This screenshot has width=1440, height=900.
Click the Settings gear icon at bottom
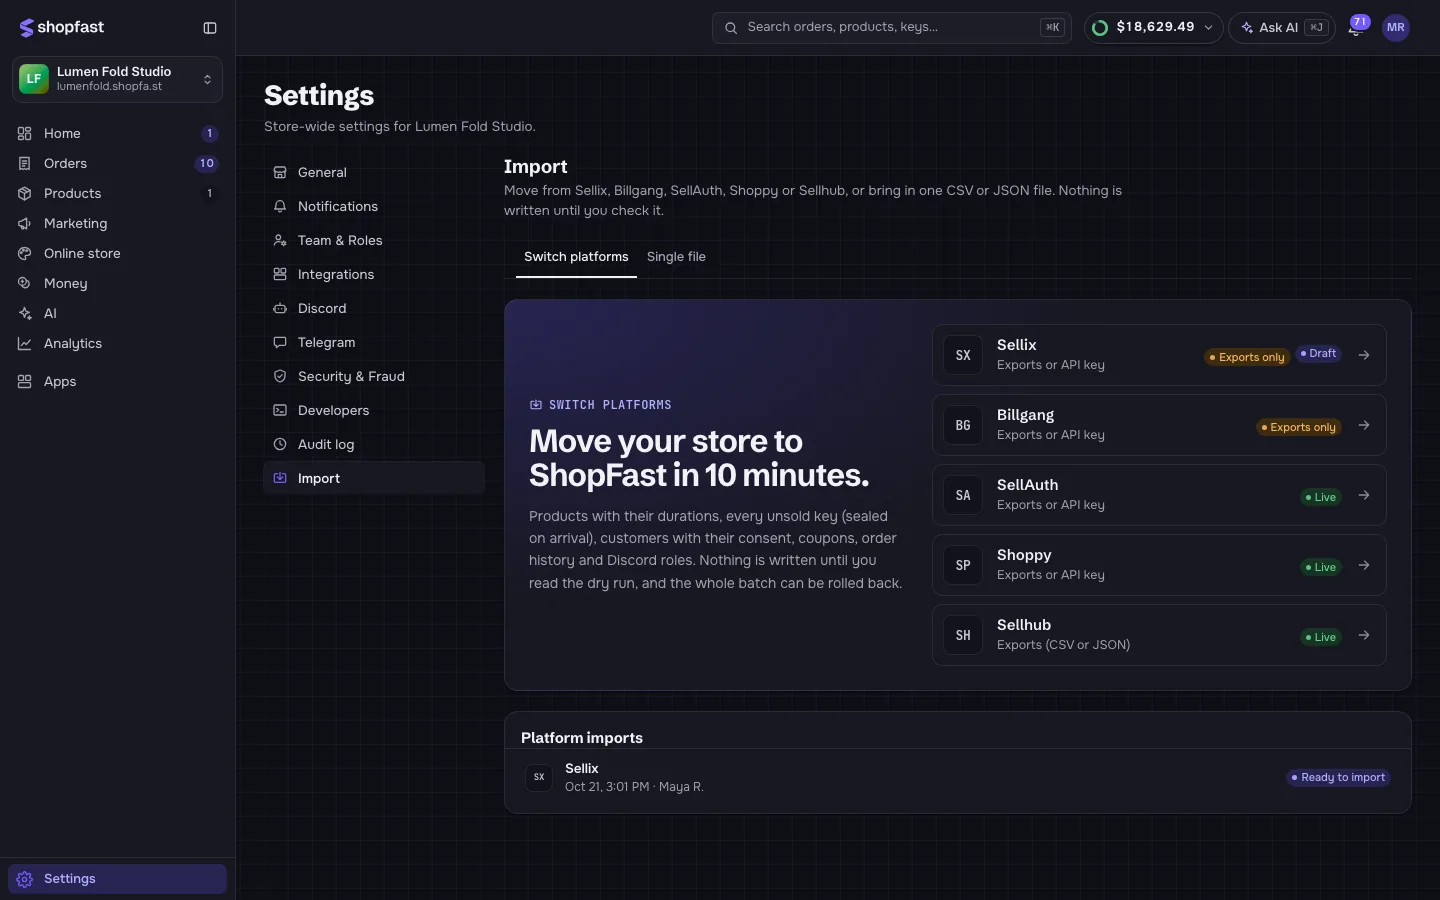point(25,879)
